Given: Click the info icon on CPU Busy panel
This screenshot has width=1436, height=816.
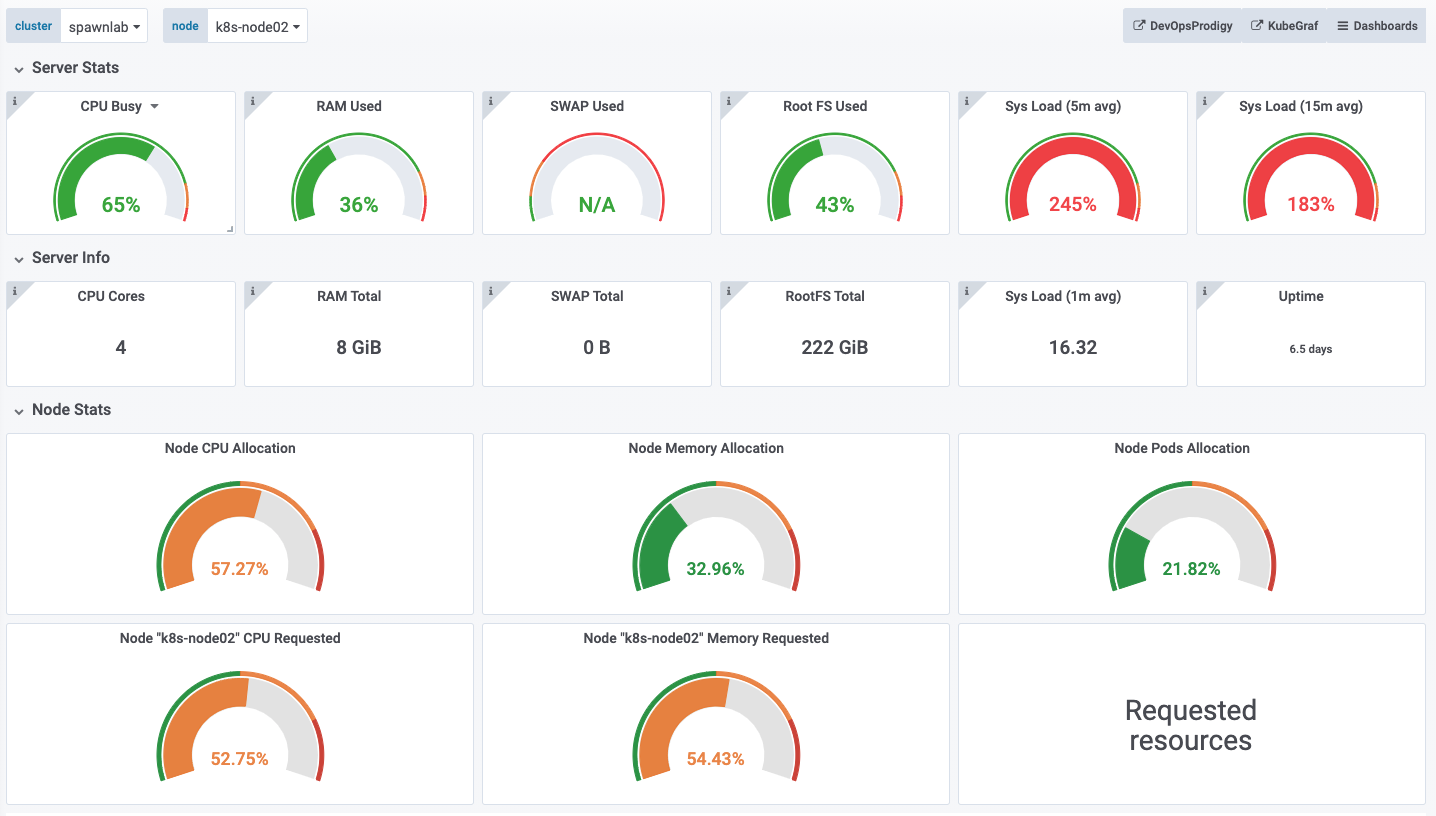Looking at the screenshot, I should click(14, 100).
